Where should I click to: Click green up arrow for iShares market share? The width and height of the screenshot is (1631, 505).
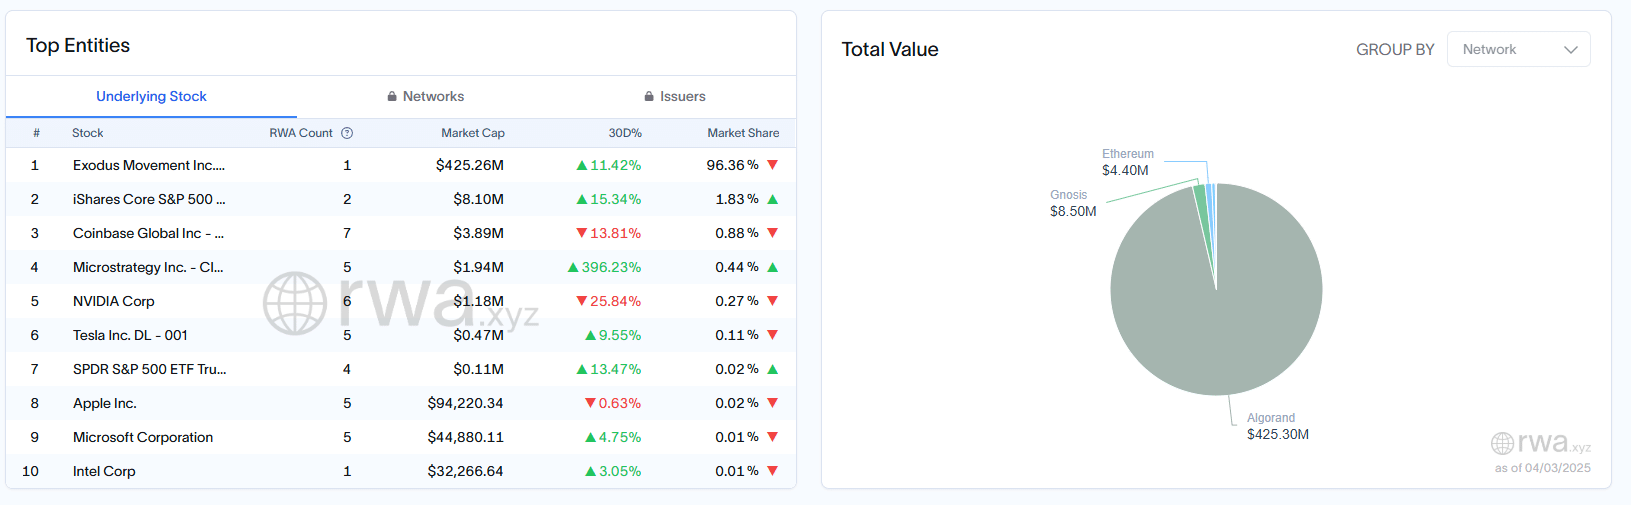tap(773, 199)
